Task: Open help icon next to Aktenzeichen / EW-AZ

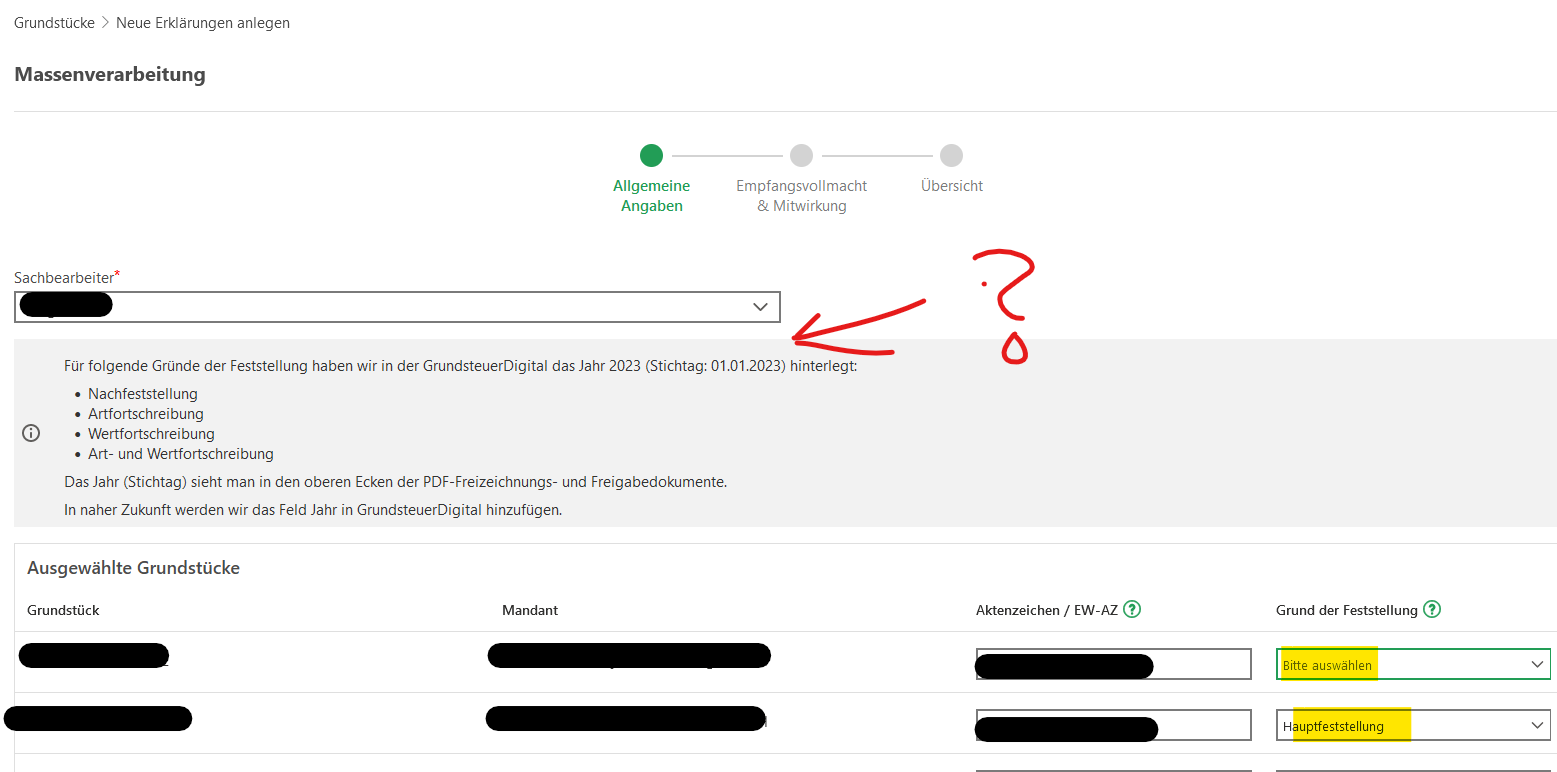Action: pos(1132,609)
